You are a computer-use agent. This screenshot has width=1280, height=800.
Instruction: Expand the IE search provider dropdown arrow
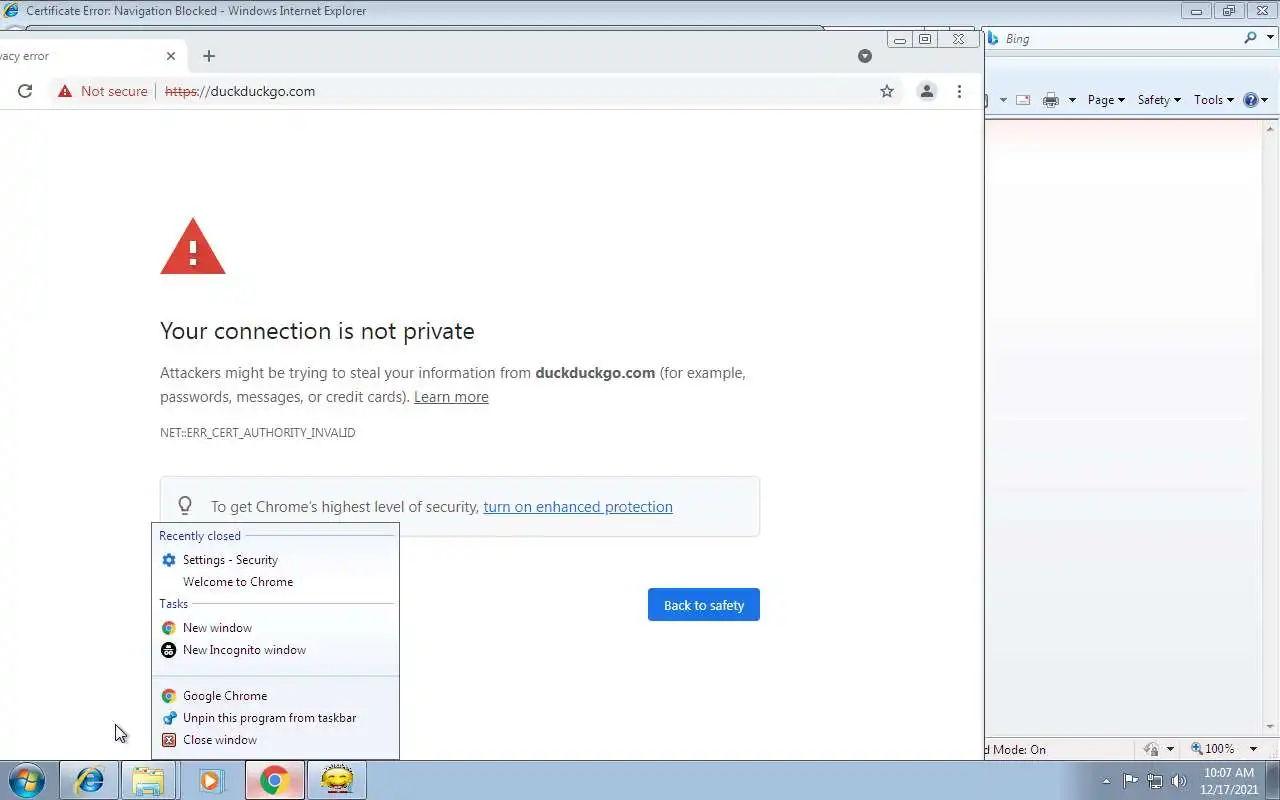click(1268, 38)
